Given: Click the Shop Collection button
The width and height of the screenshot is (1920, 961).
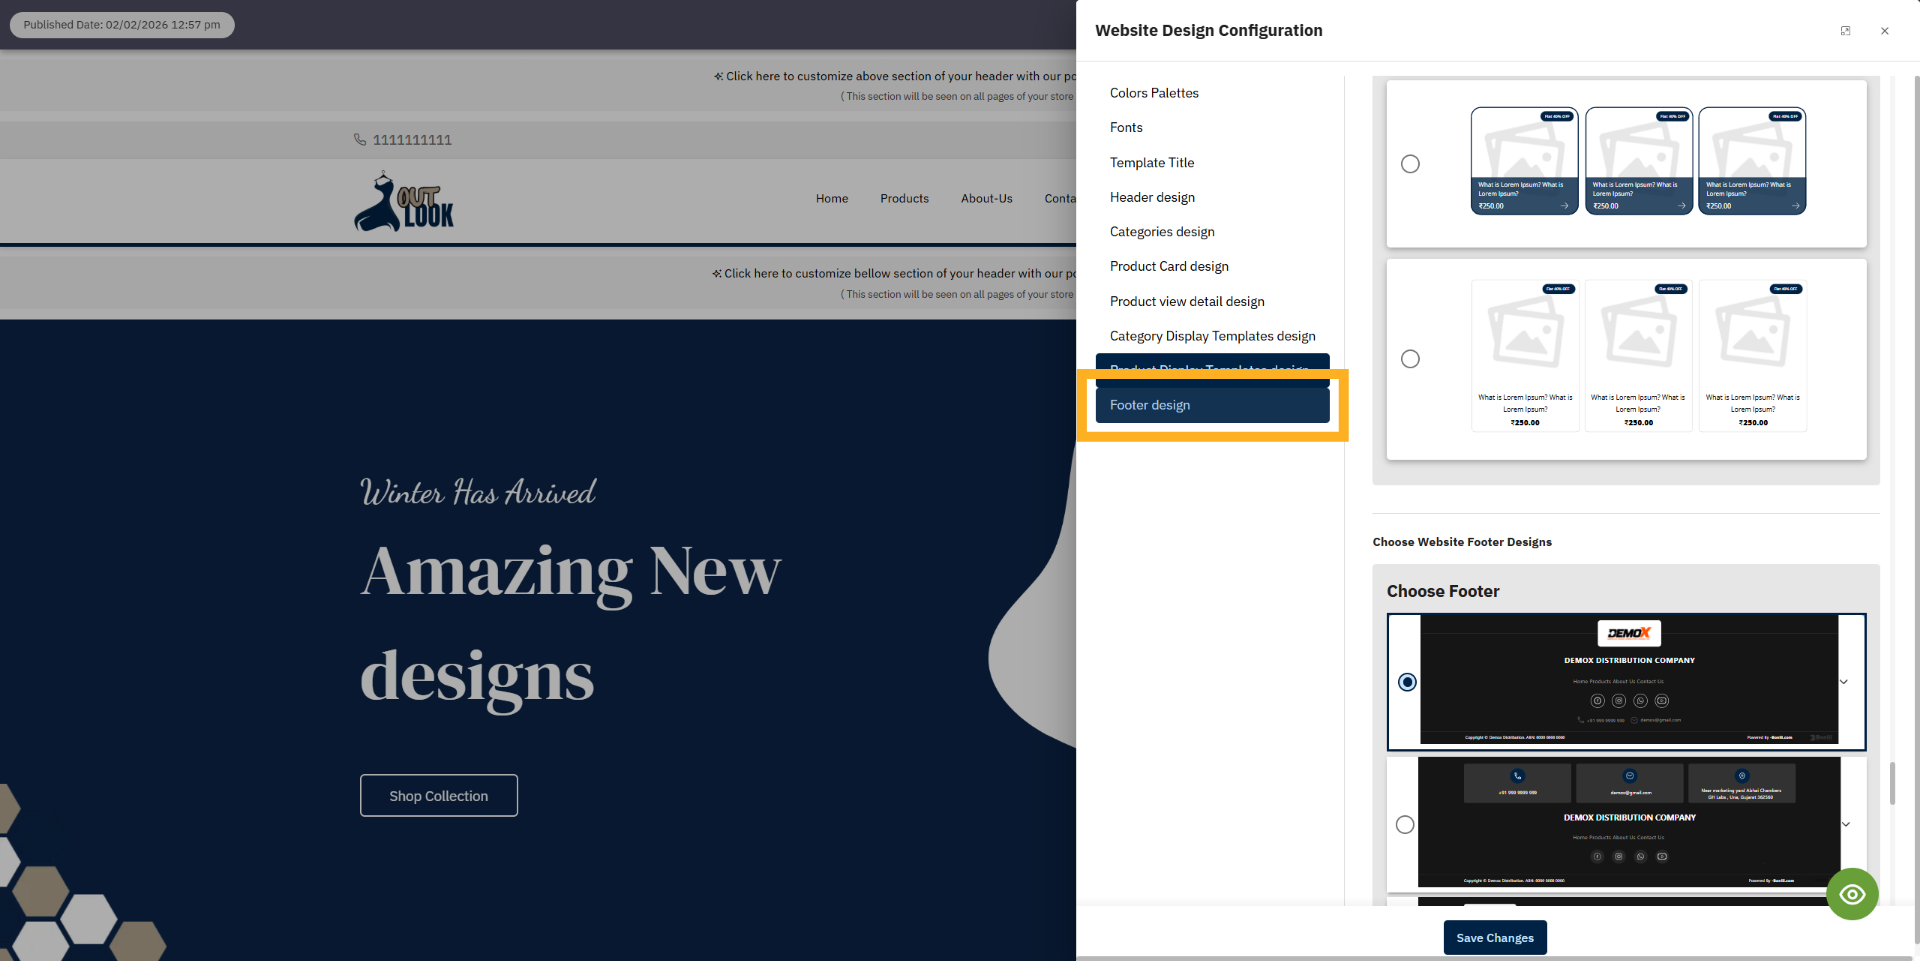Looking at the screenshot, I should [438, 795].
